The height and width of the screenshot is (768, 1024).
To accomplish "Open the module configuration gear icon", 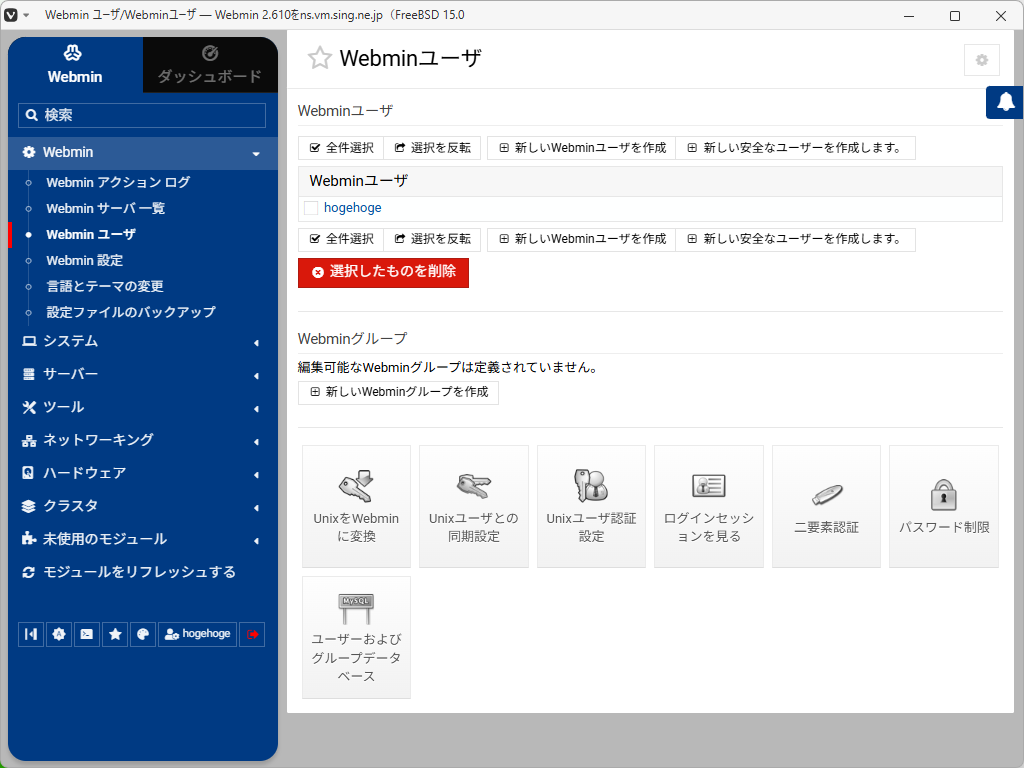I will coord(982,60).
